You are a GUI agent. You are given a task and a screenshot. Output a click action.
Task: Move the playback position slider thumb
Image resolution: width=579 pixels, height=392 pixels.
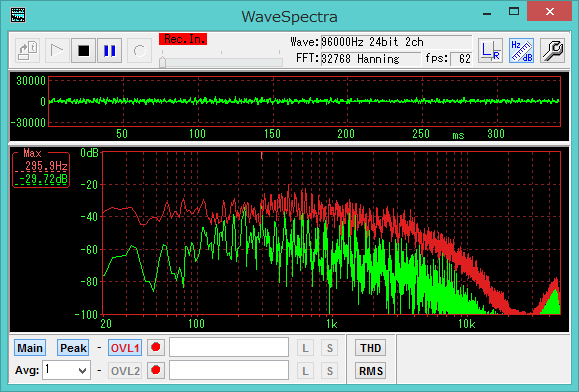162,62
